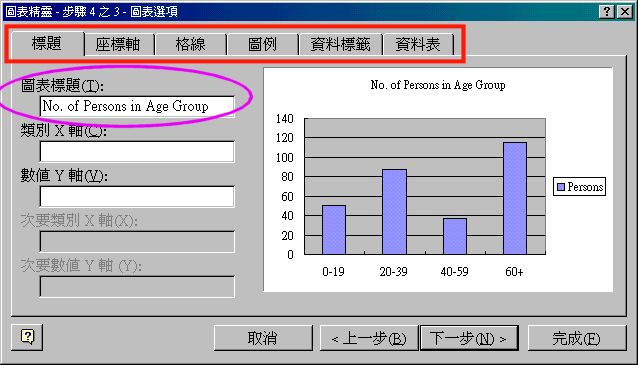Finish the wizard with 完成 button

(577, 338)
